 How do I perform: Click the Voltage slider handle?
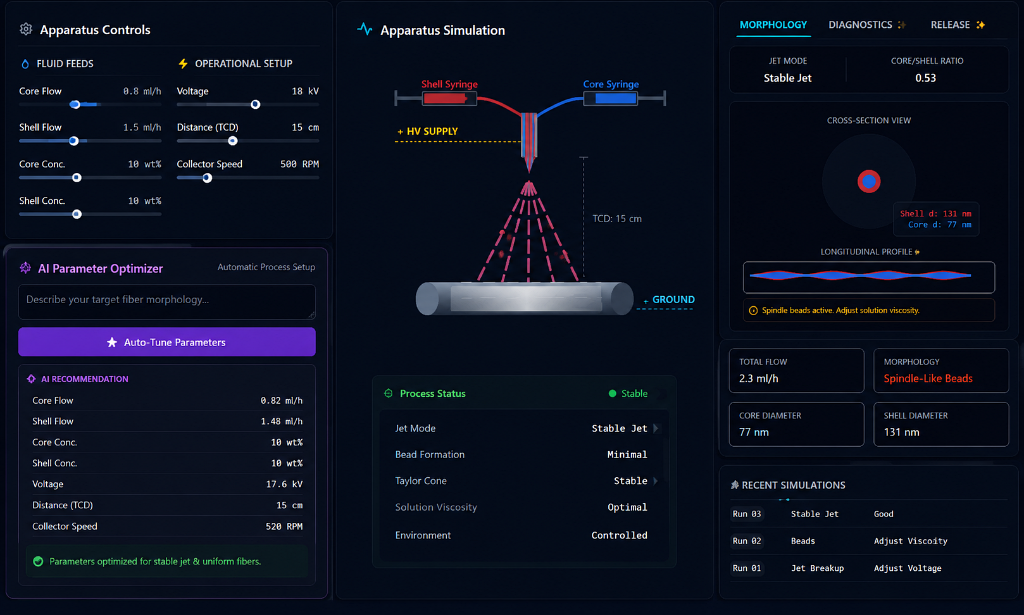[255, 104]
